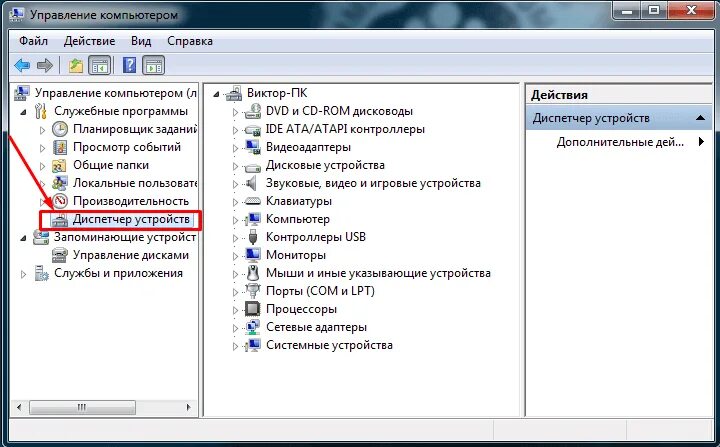Select the Процессоры device category label
This screenshot has width=720, height=447.
pyautogui.click(x=301, y=309)
